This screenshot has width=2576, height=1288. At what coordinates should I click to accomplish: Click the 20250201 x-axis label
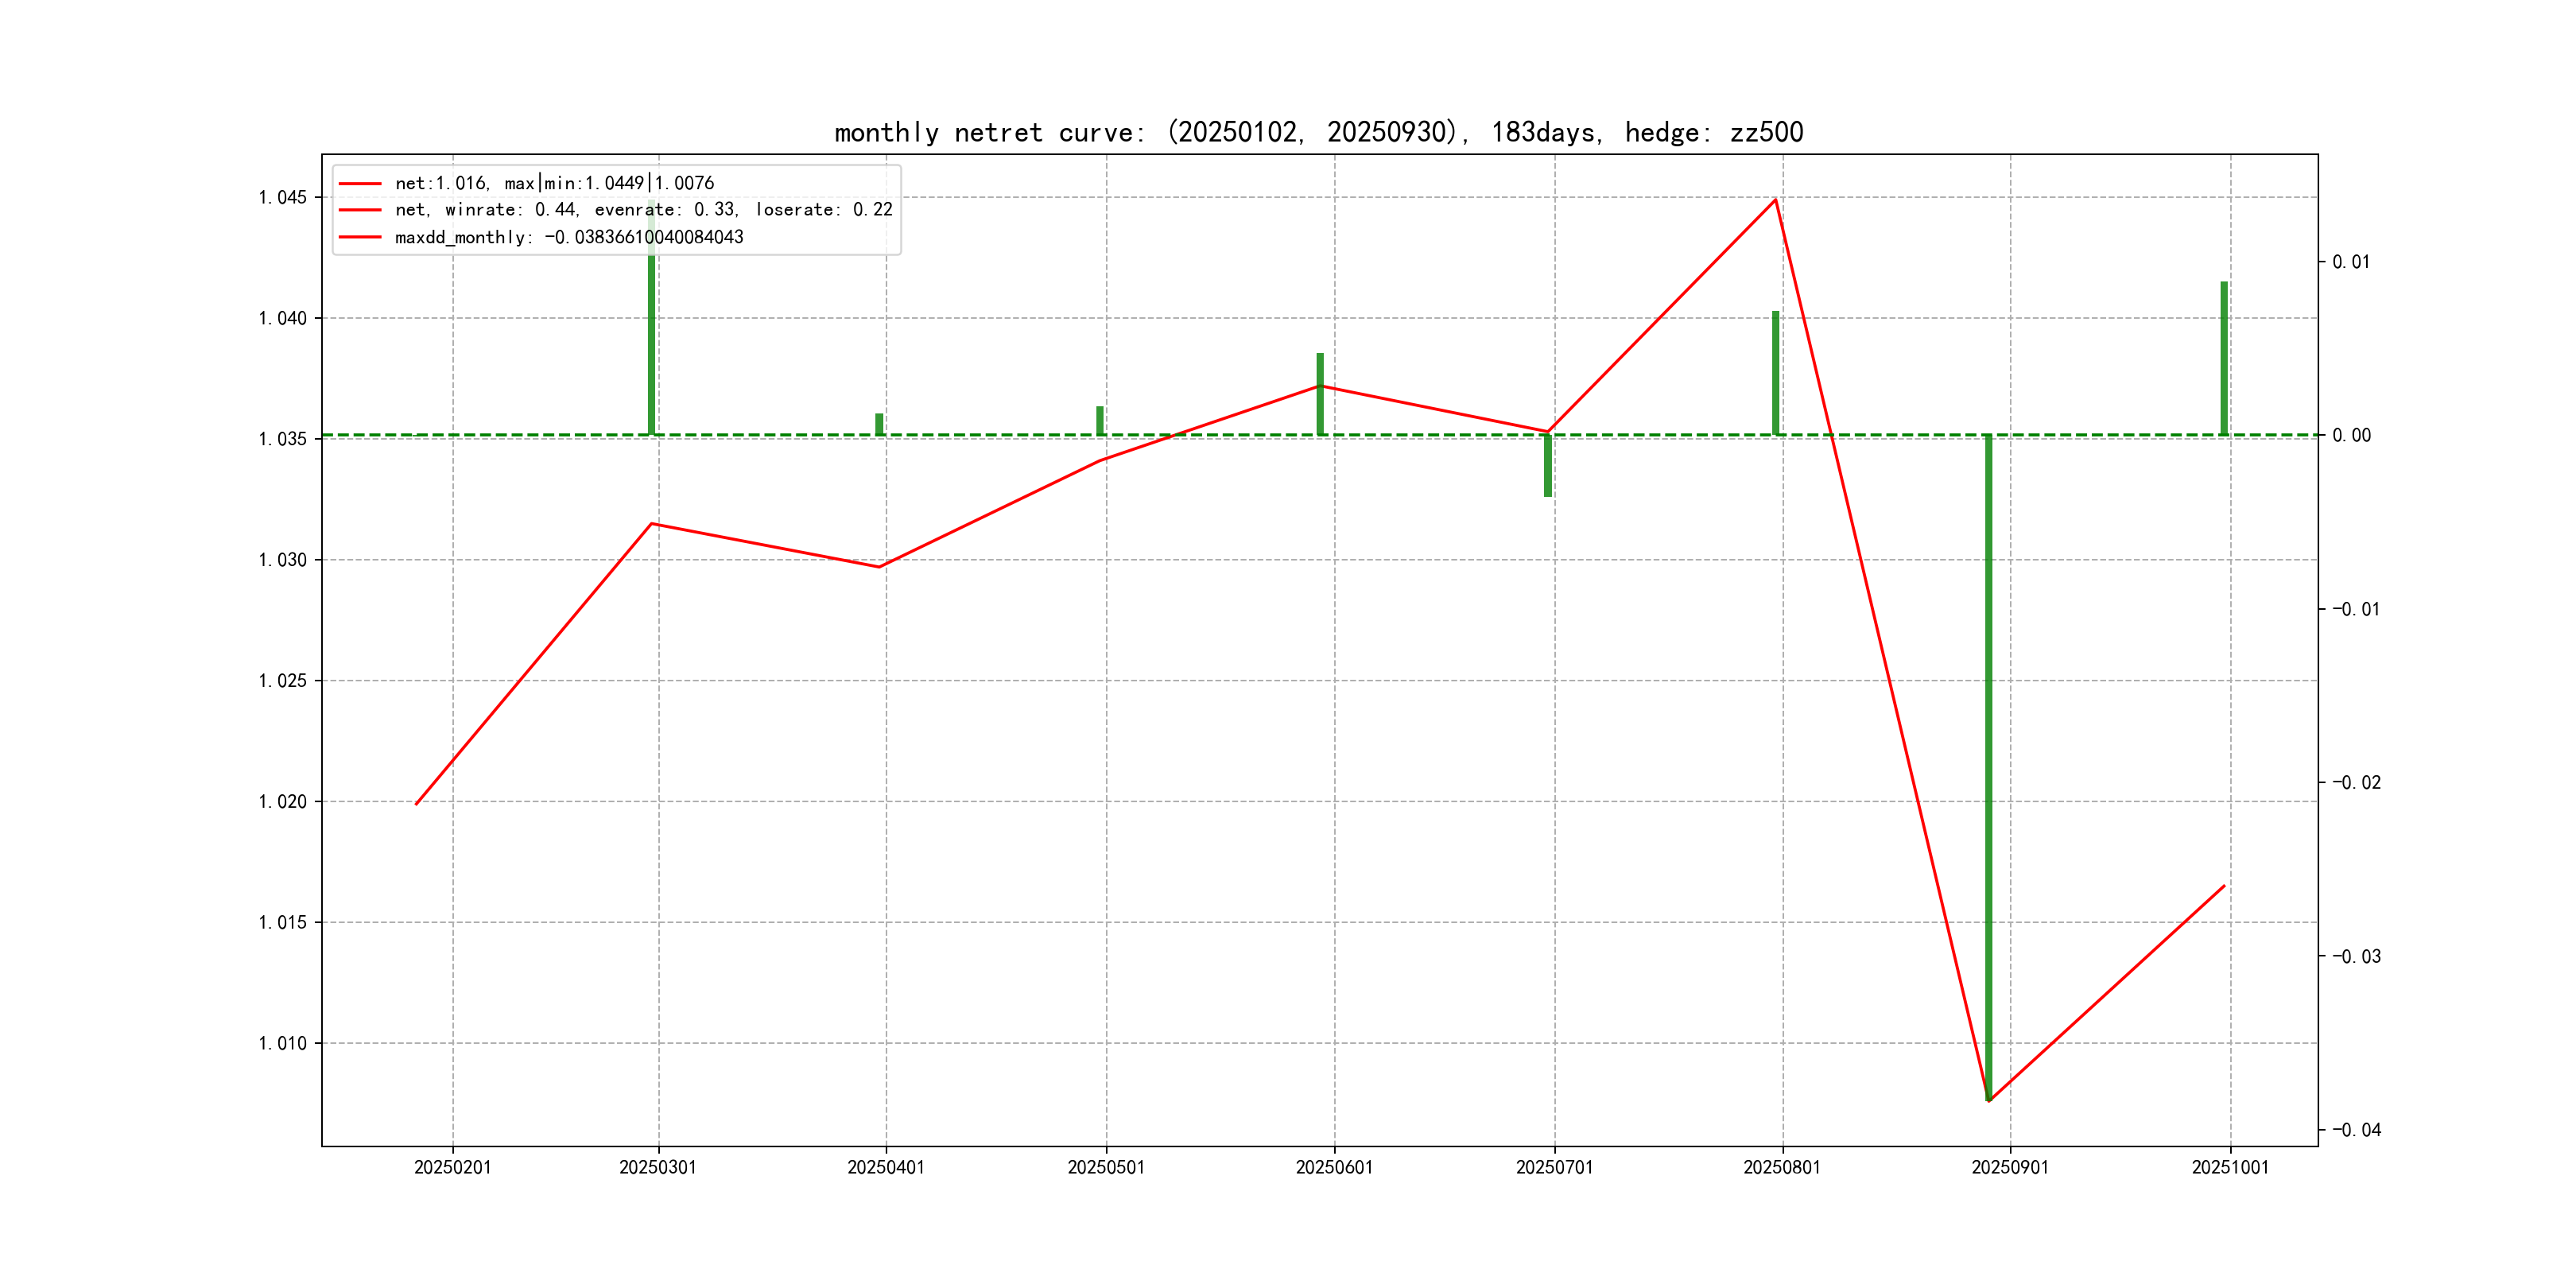(x=453, y=1167)
